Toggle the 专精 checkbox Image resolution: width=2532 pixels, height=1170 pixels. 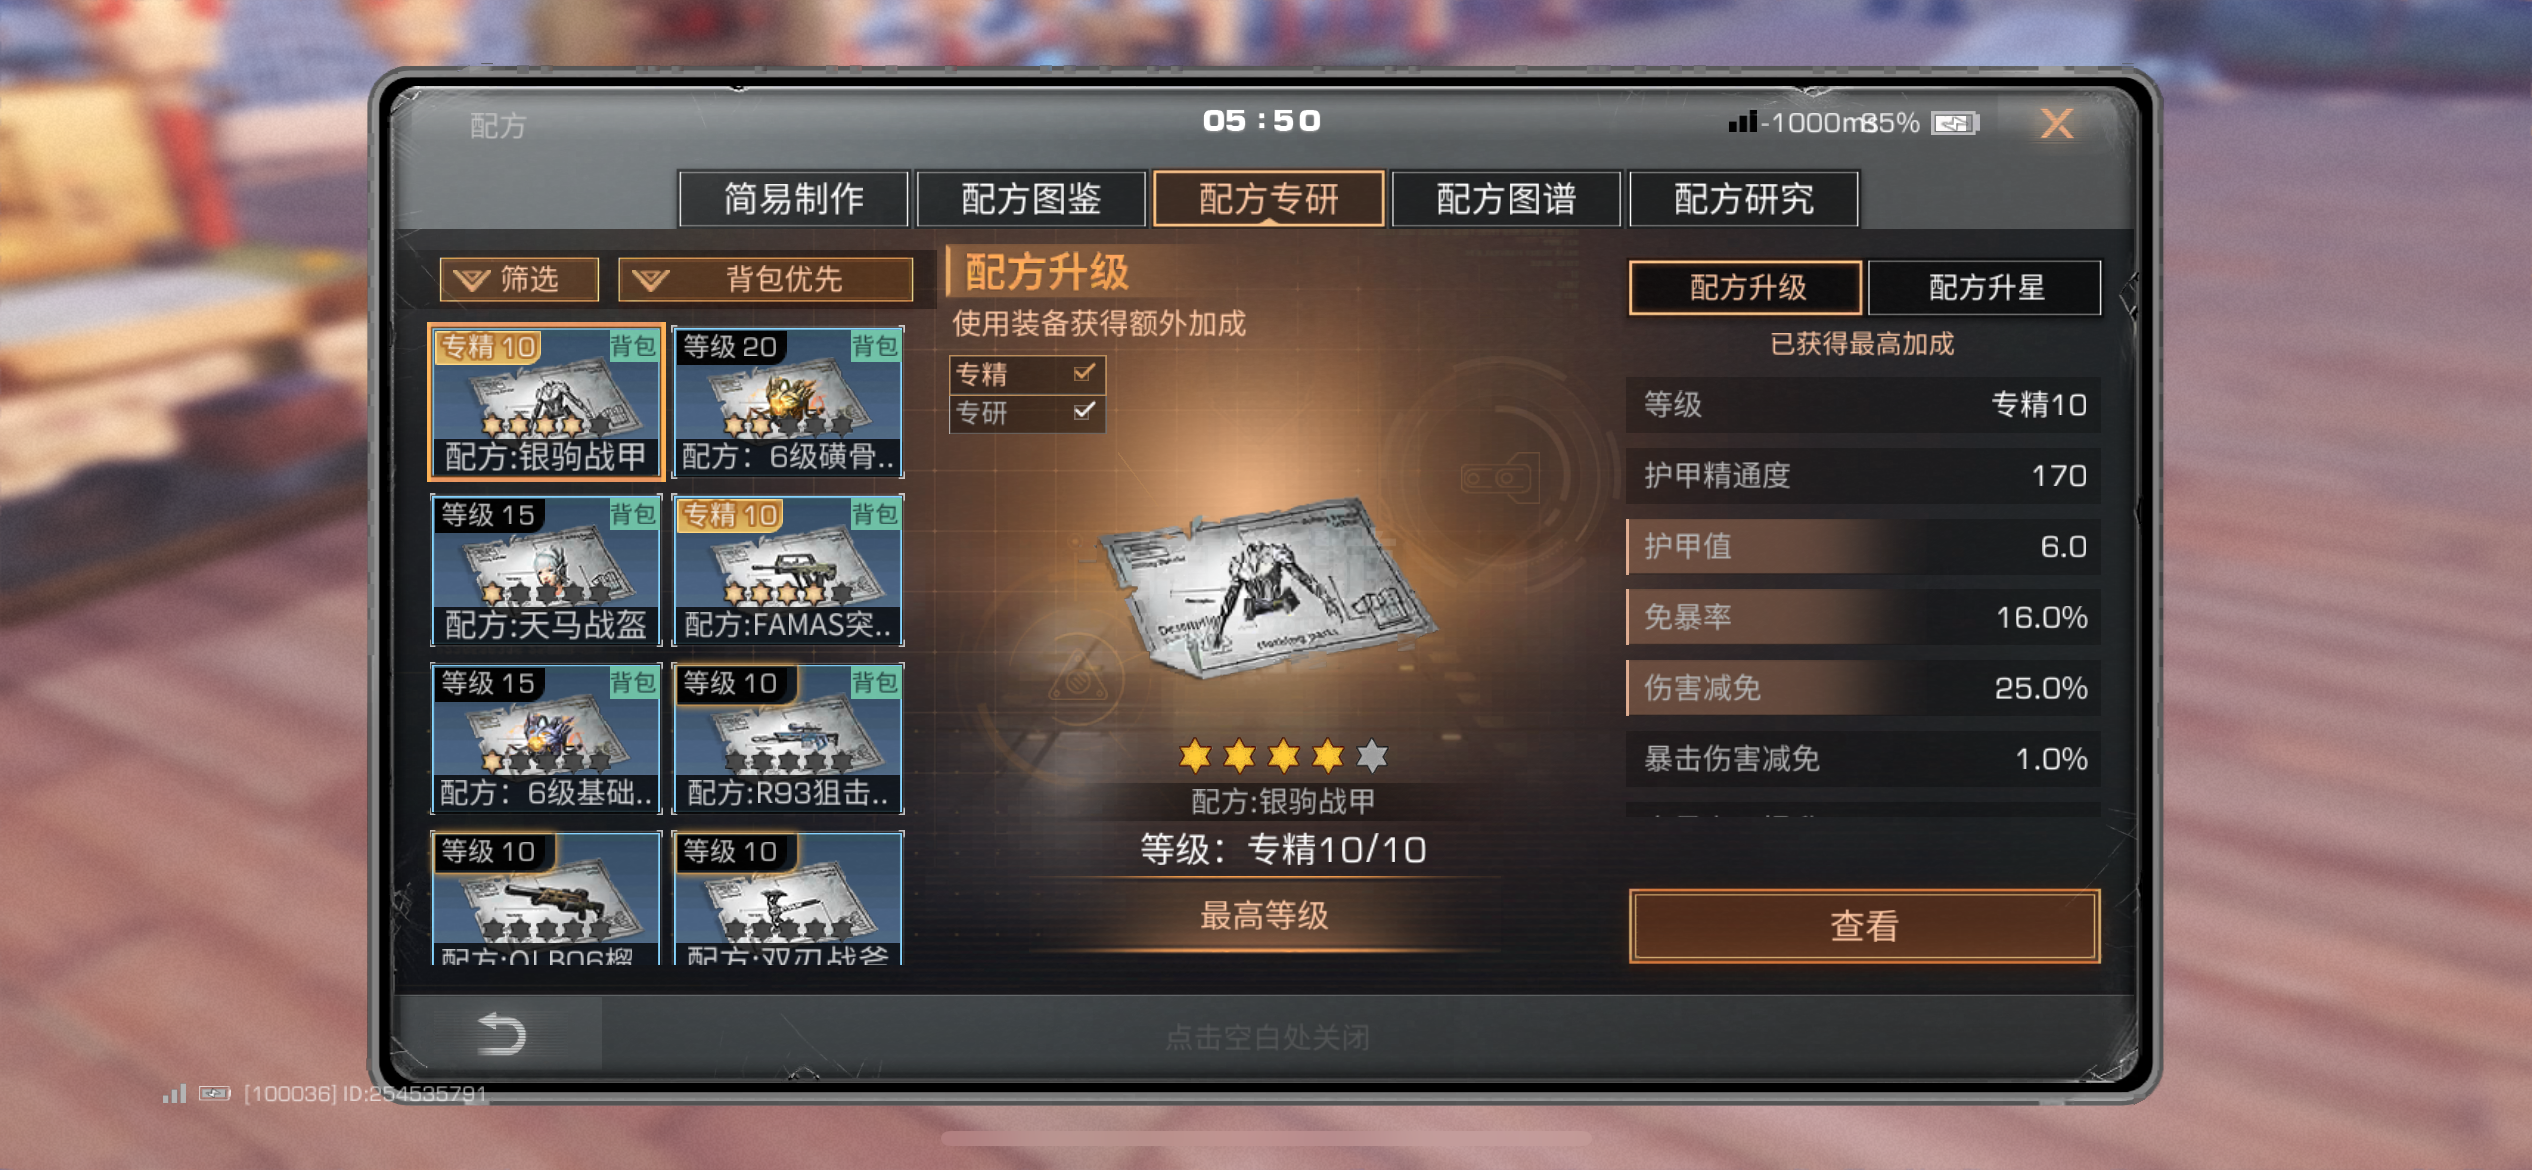pos(1084,373)
